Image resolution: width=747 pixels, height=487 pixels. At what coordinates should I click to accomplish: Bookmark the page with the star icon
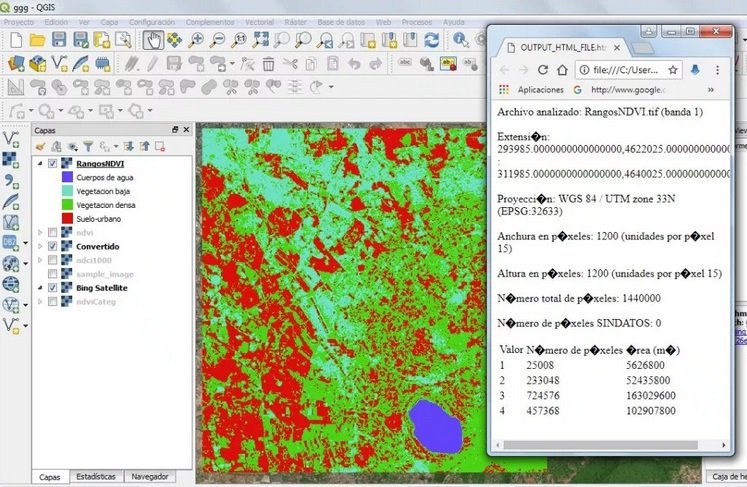point(673,70)
